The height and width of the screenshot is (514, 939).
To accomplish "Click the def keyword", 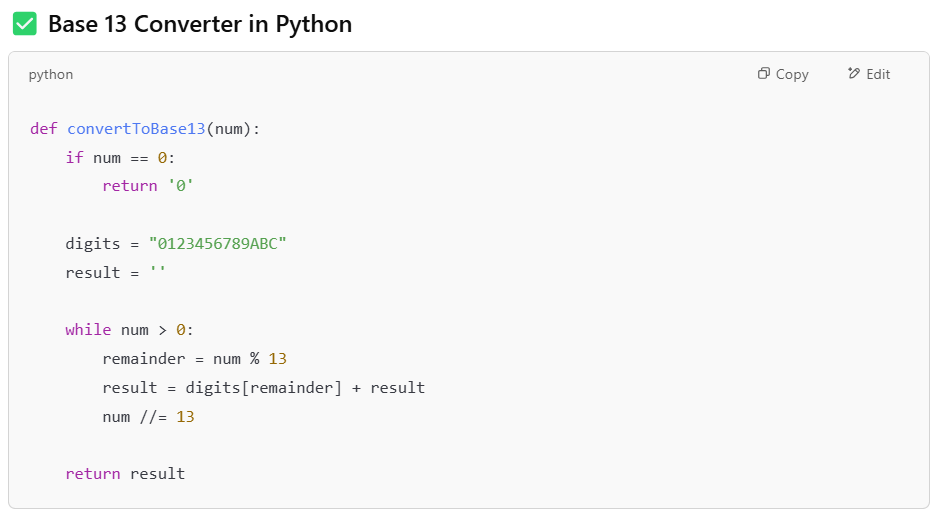I will click(43, 129).
